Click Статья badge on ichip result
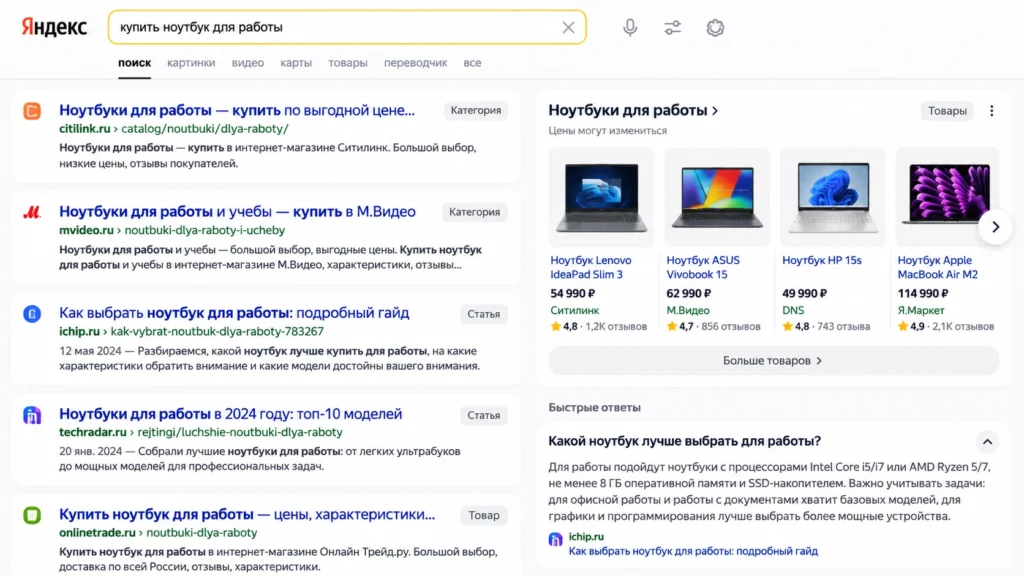The width and height of the screenshot is (1024, 576). coord(483,314)
